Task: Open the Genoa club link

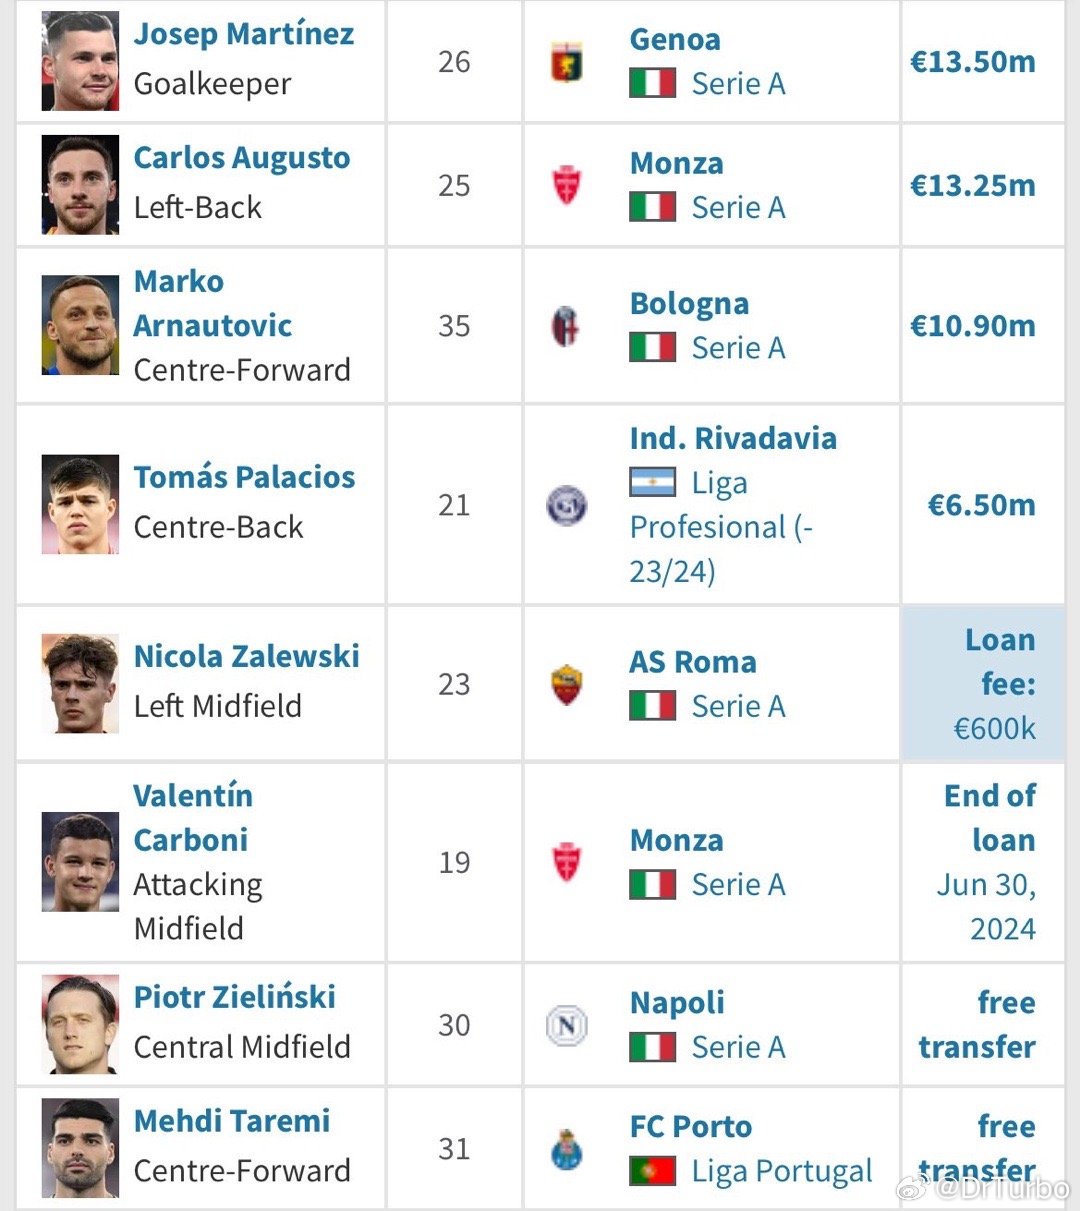Action: 675,39
